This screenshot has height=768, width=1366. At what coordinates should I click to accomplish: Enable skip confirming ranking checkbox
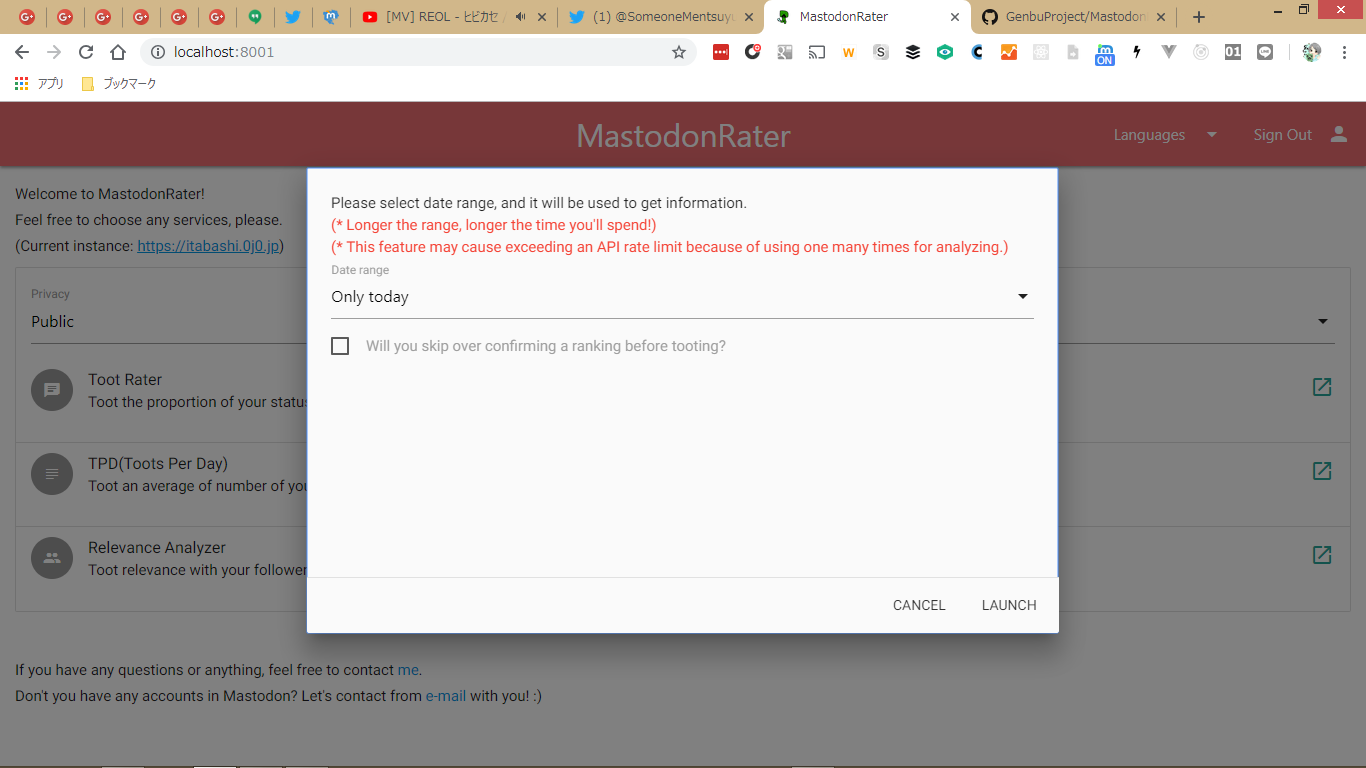pyautogui.click(x=340, y=346)
